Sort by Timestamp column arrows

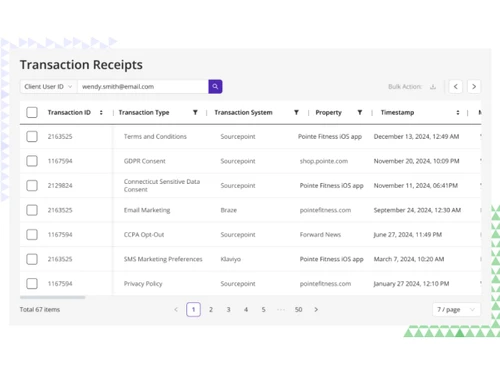[458, 113]
